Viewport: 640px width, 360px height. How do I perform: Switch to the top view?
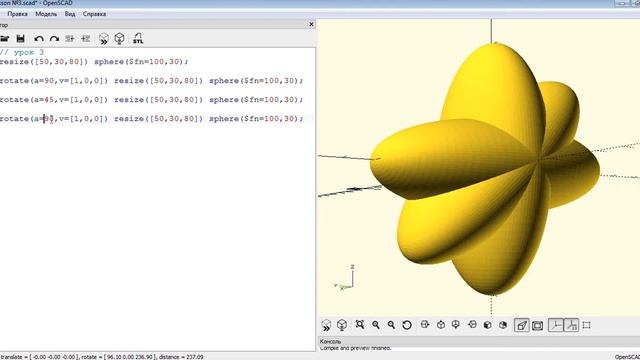click(441, 325)
